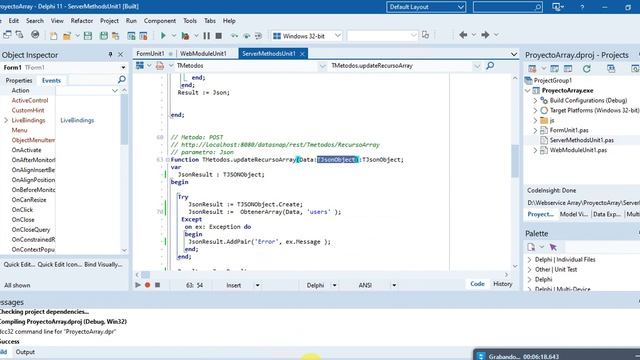
Task: Click the magnifier icon beside the method combo
Action: pos(490,65)
